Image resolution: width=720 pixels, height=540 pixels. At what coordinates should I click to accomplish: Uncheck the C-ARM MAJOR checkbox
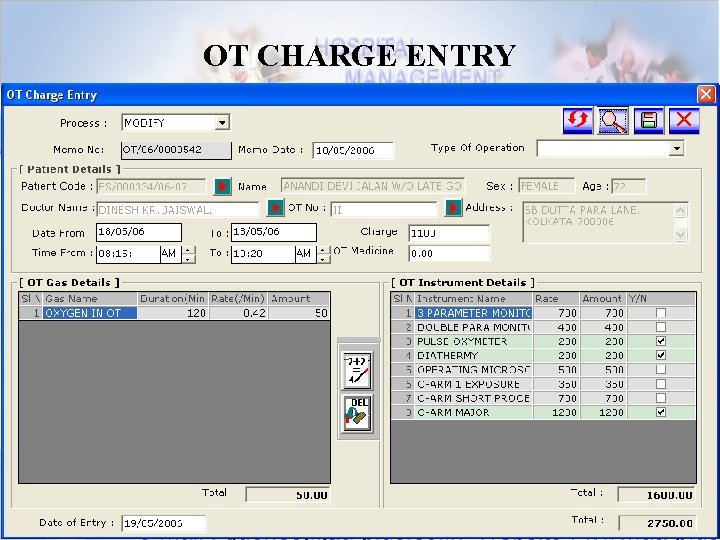click(660, 412)
